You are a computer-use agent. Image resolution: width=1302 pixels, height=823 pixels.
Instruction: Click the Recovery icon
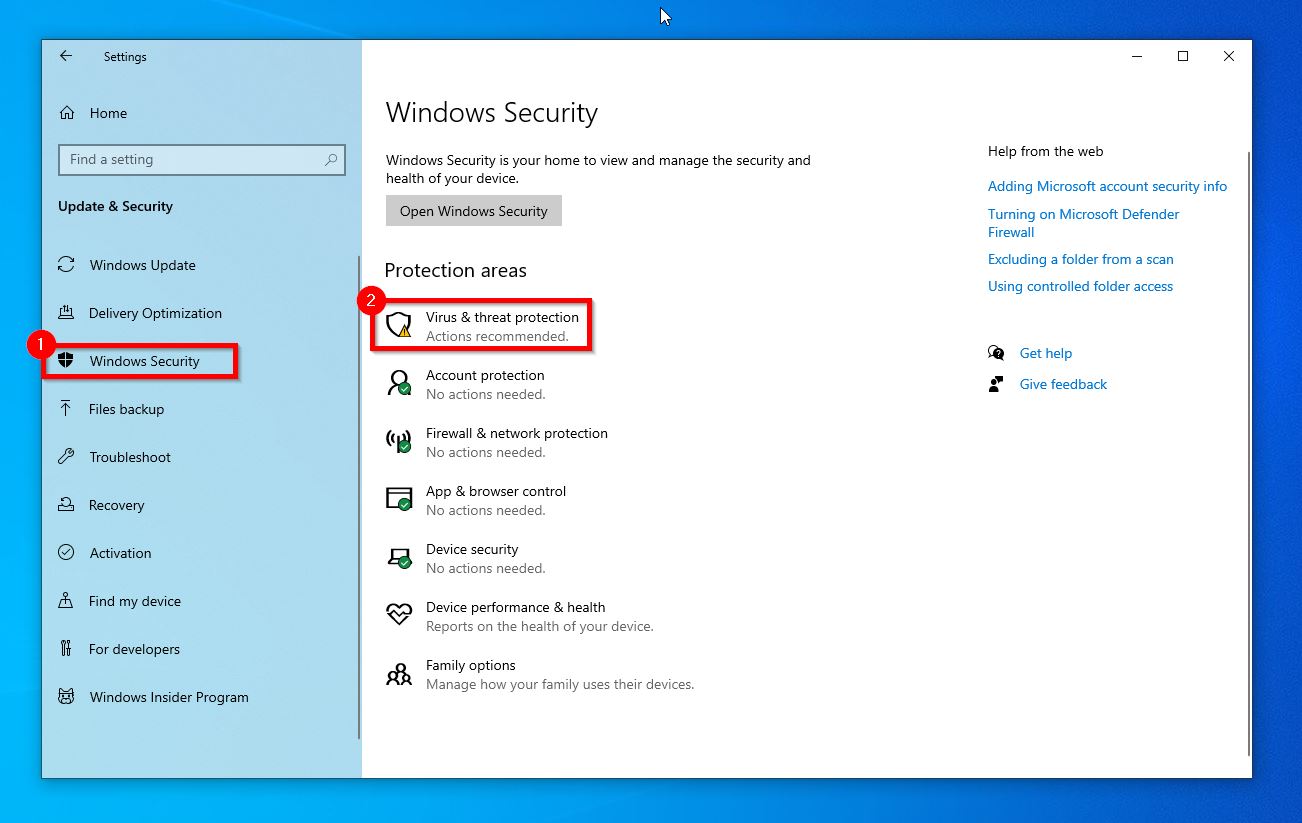(x=66, y=505)
